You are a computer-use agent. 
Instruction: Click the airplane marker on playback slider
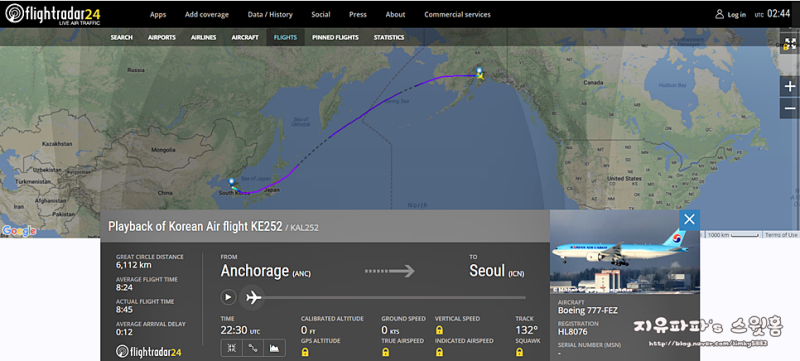253,297
